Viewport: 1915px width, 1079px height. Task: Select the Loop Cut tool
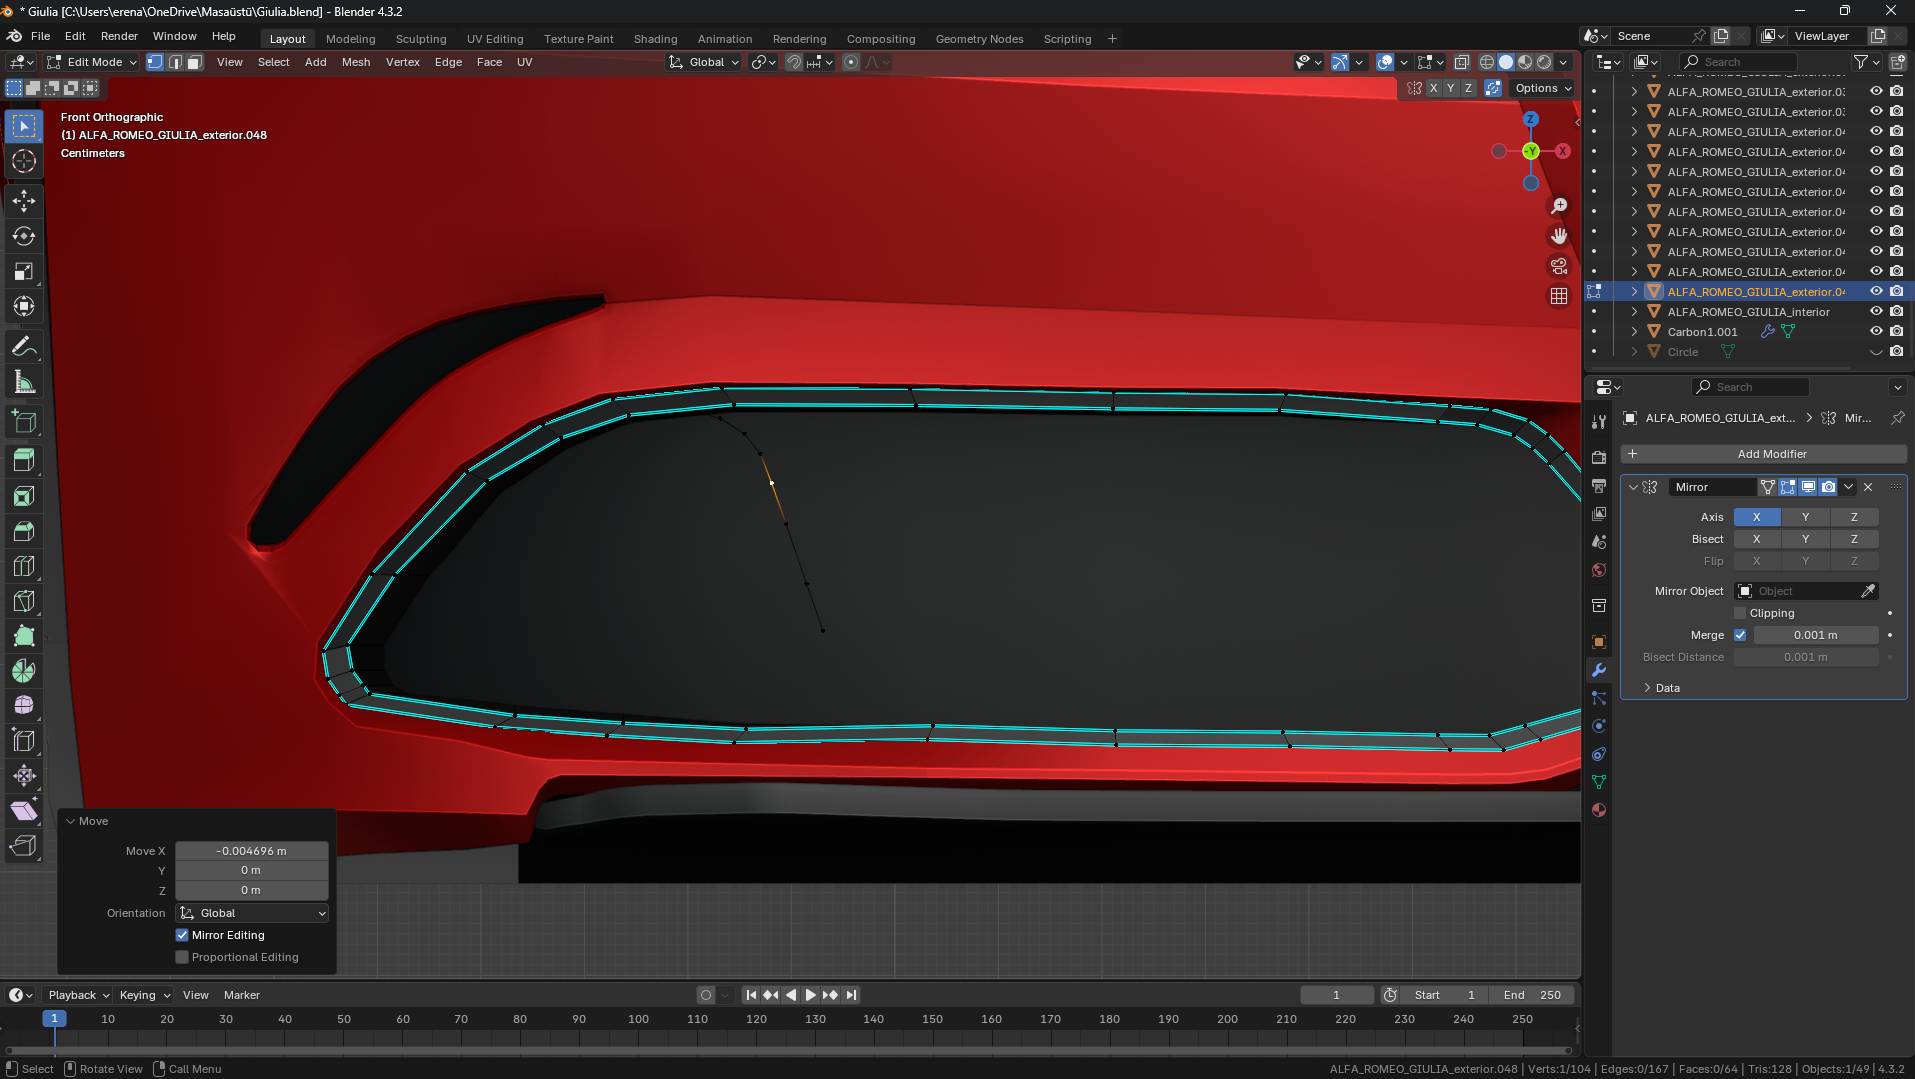click(24, 566)
